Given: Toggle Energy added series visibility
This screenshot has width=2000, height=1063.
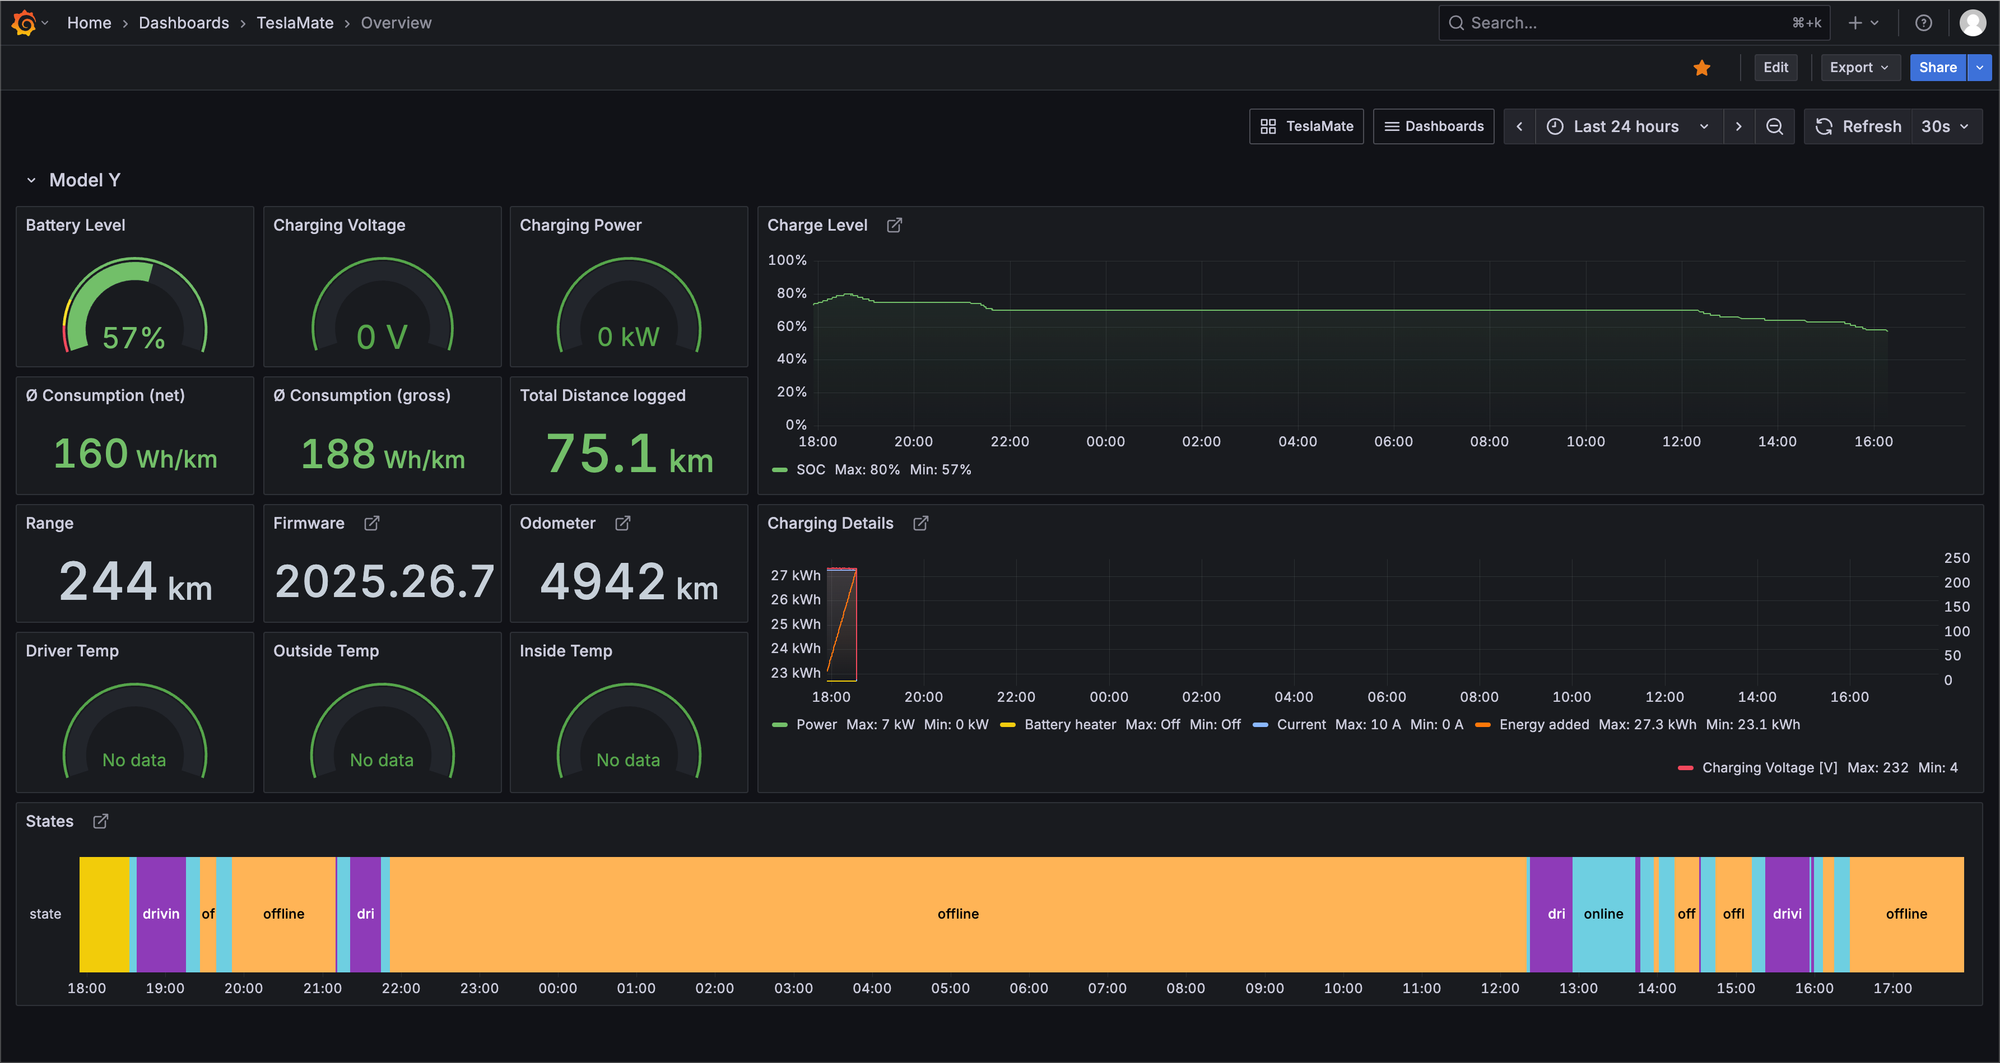Looking at the screenshot, I should pyautogui.click(x=1543, y=725).
